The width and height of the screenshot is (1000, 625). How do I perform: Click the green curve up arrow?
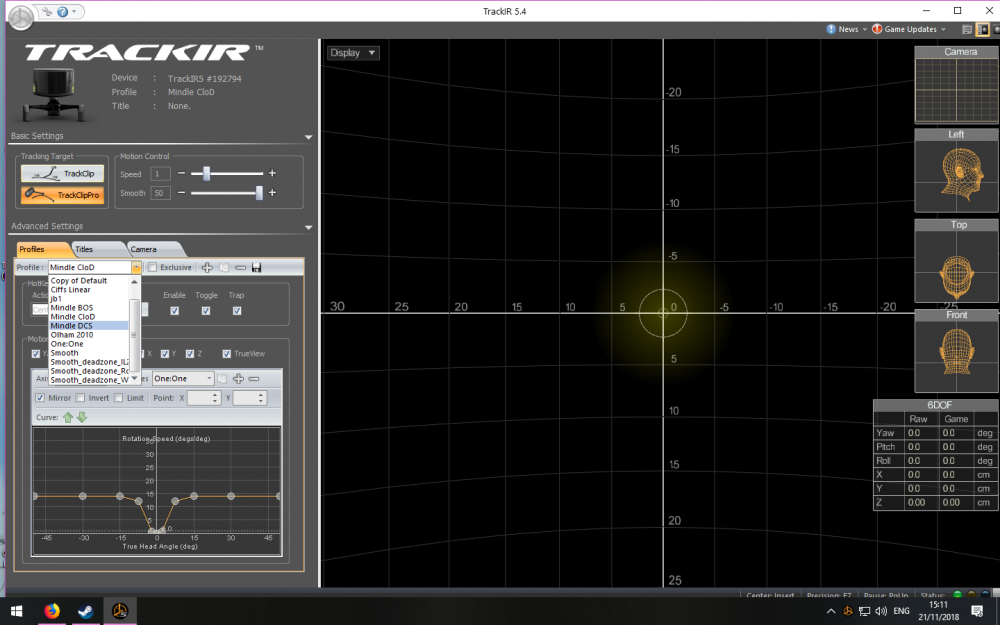click(x=68, y=417)
